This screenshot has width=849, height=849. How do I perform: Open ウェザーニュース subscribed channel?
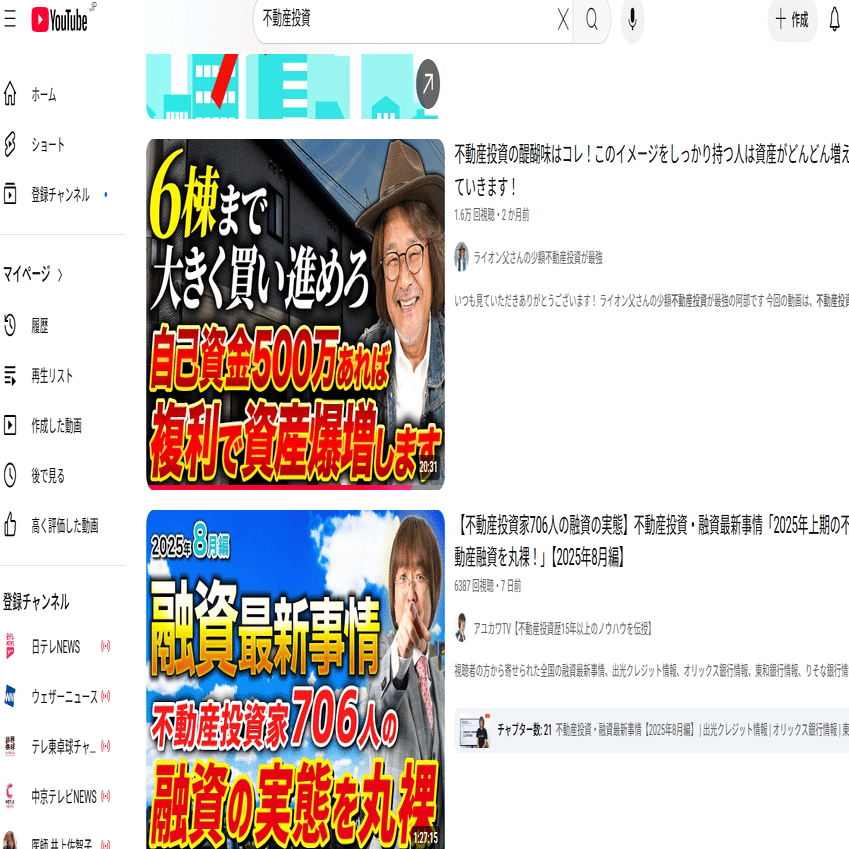tap(62, 696)
